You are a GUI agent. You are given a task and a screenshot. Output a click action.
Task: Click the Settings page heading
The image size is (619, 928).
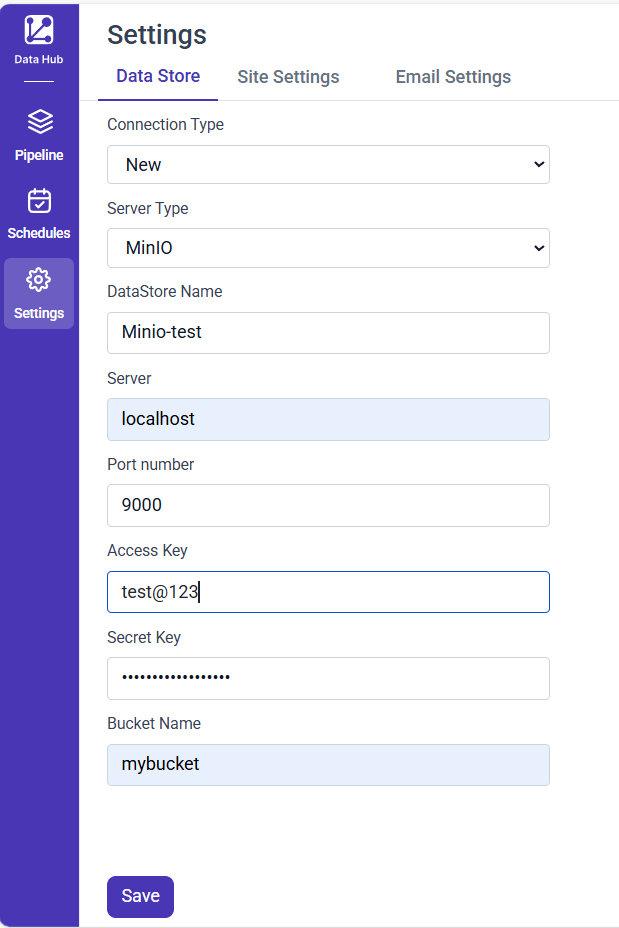(x=157, y=35)
